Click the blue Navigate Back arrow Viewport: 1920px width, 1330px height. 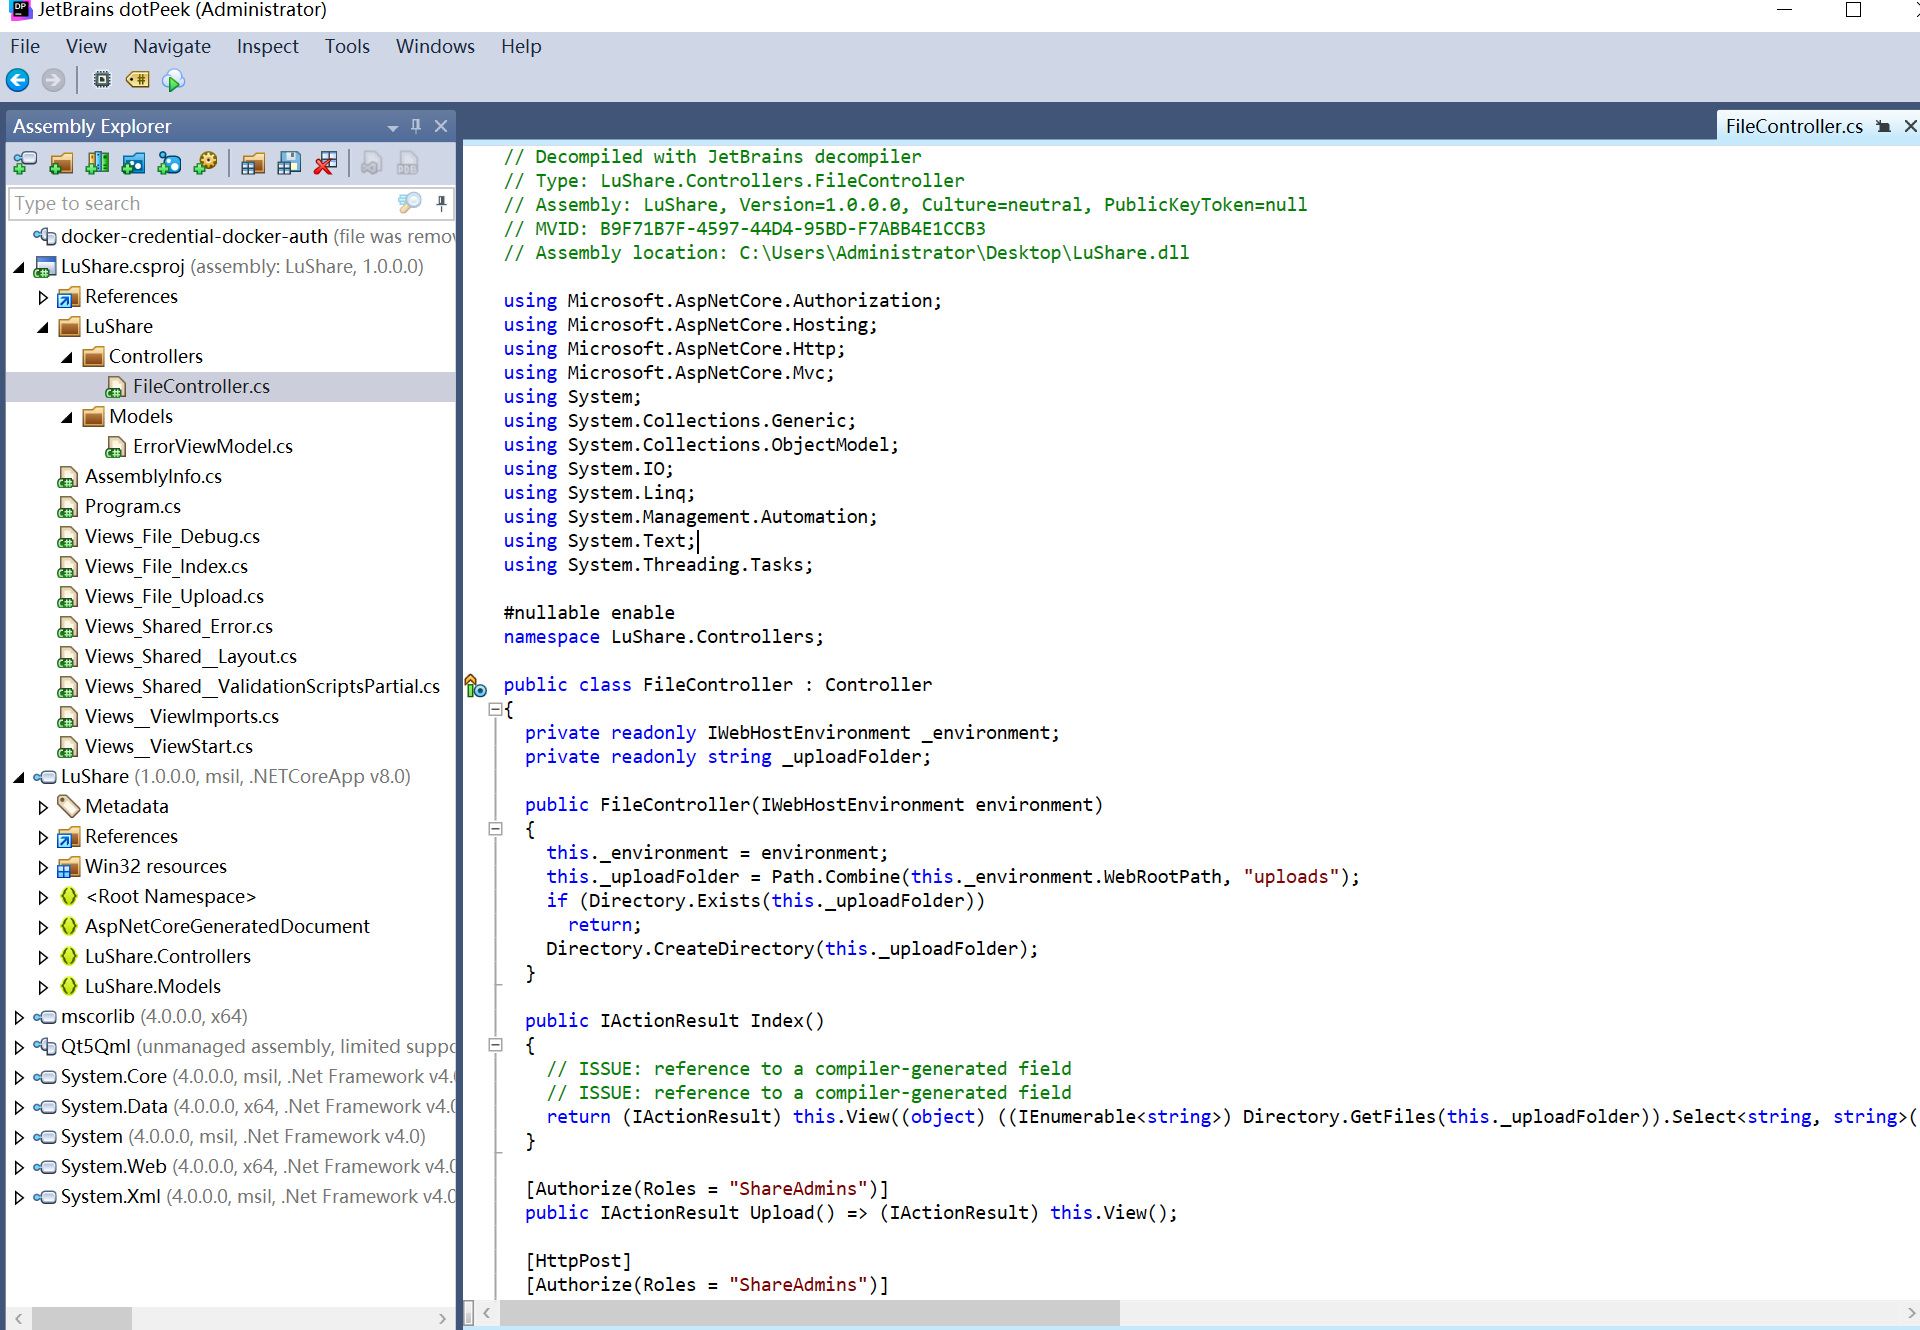click(x=18, y=80)
